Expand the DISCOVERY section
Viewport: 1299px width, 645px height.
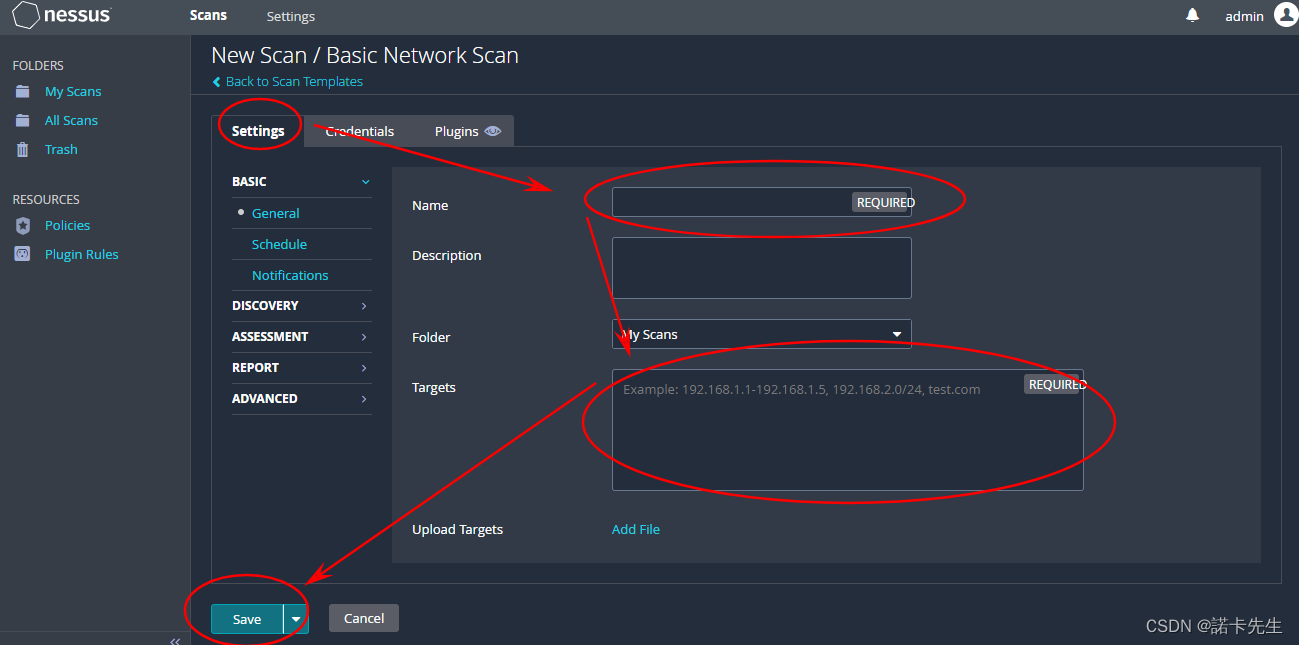(x=301, y=305)
